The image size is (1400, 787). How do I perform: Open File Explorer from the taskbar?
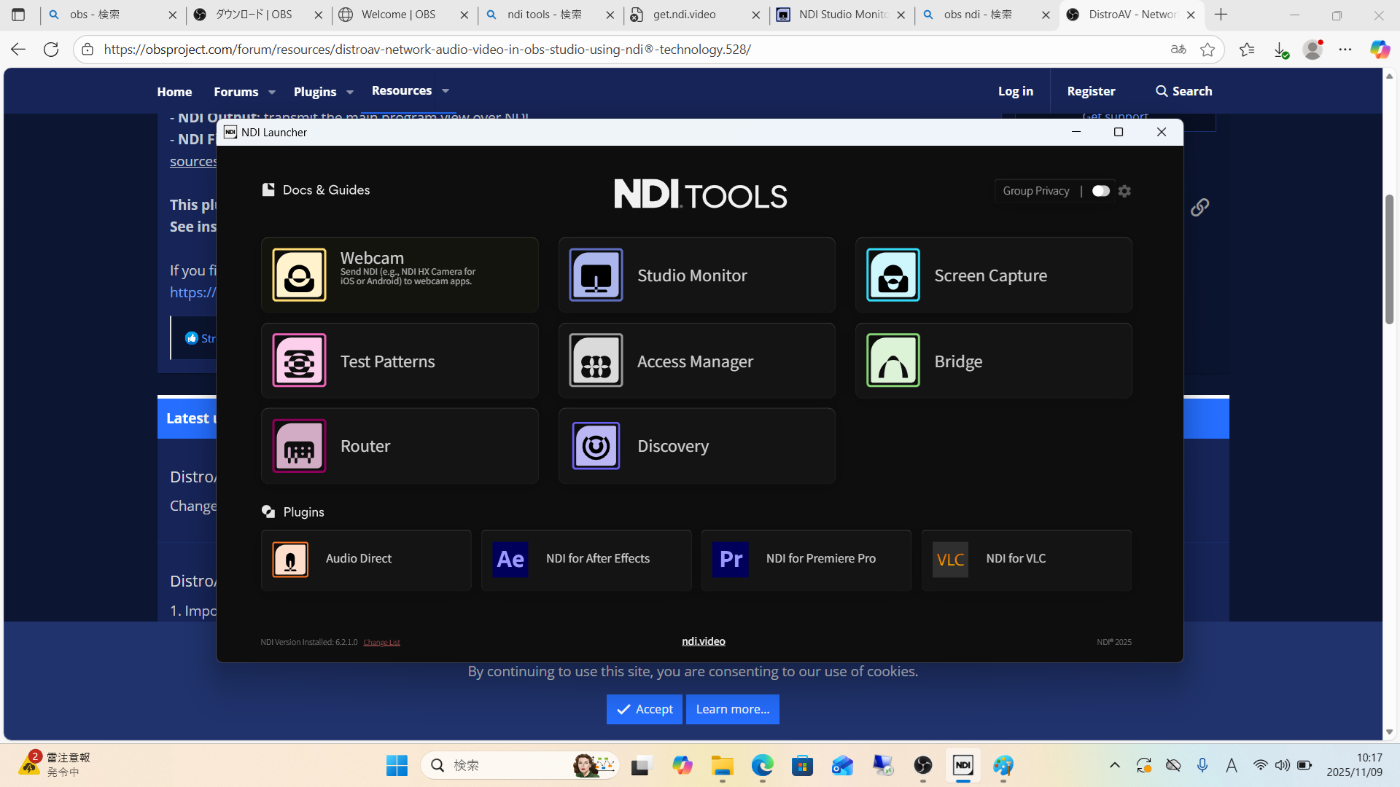pos(722,766)
